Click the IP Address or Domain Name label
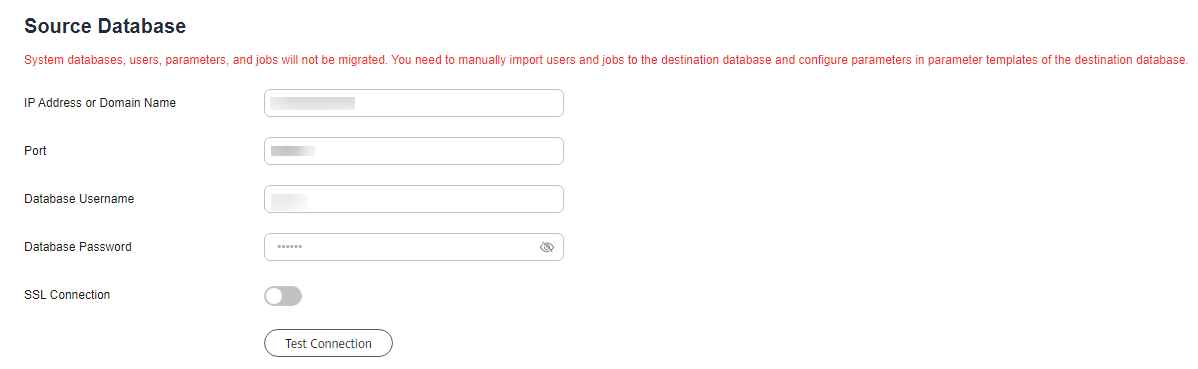 click(100, 102)
